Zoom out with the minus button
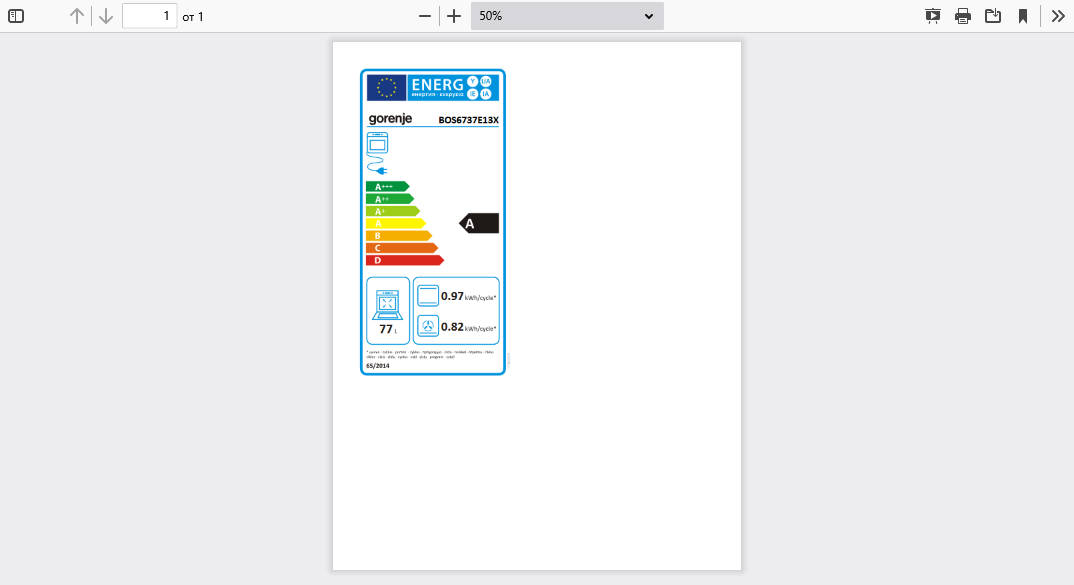1074x585 pixels. (425, 16)
